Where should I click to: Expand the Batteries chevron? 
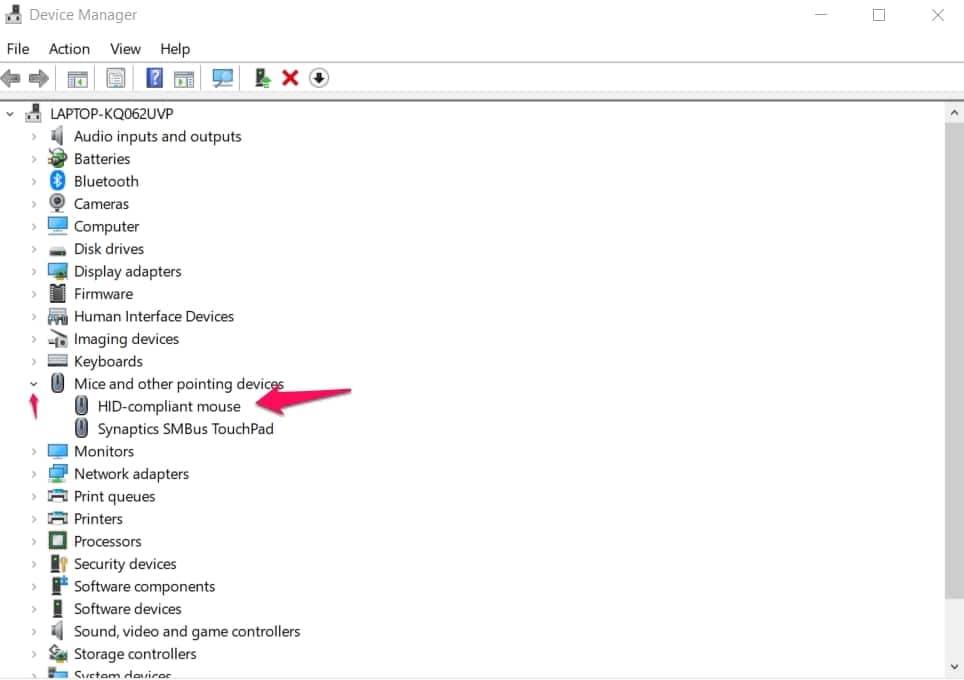coord(34,159)
